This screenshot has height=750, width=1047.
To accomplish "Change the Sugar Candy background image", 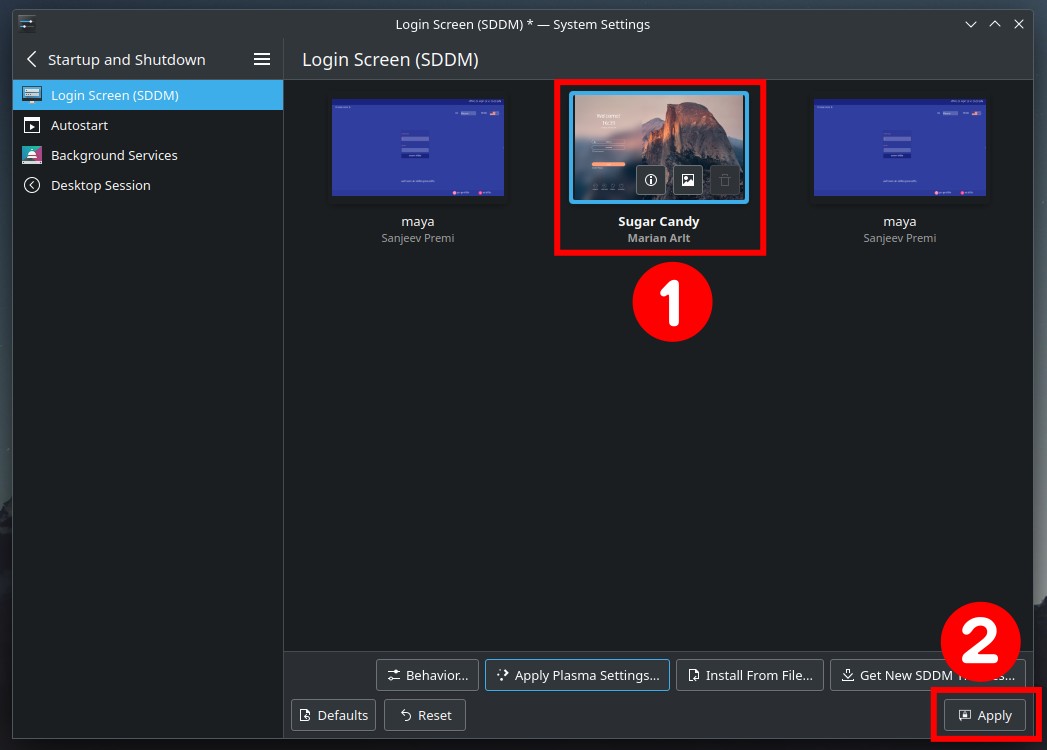I will [688, 180].
